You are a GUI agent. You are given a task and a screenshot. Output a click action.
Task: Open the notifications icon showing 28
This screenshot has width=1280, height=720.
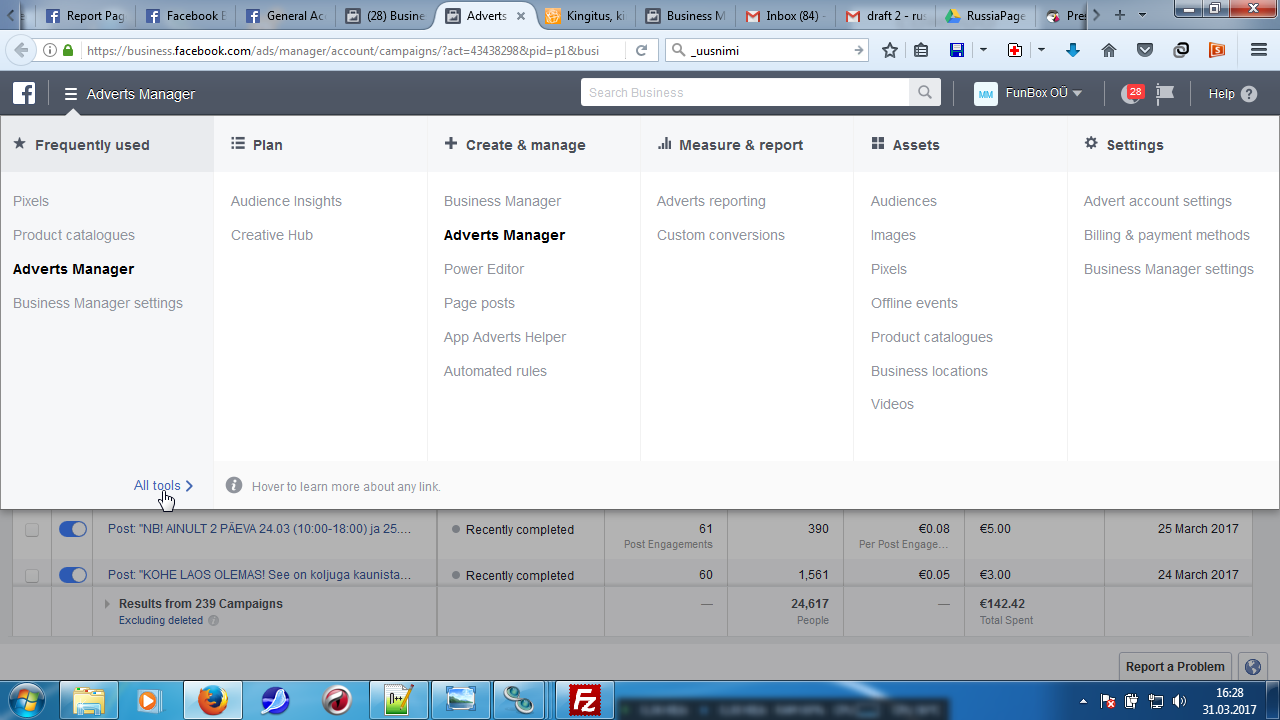(x=1132, y=93)
